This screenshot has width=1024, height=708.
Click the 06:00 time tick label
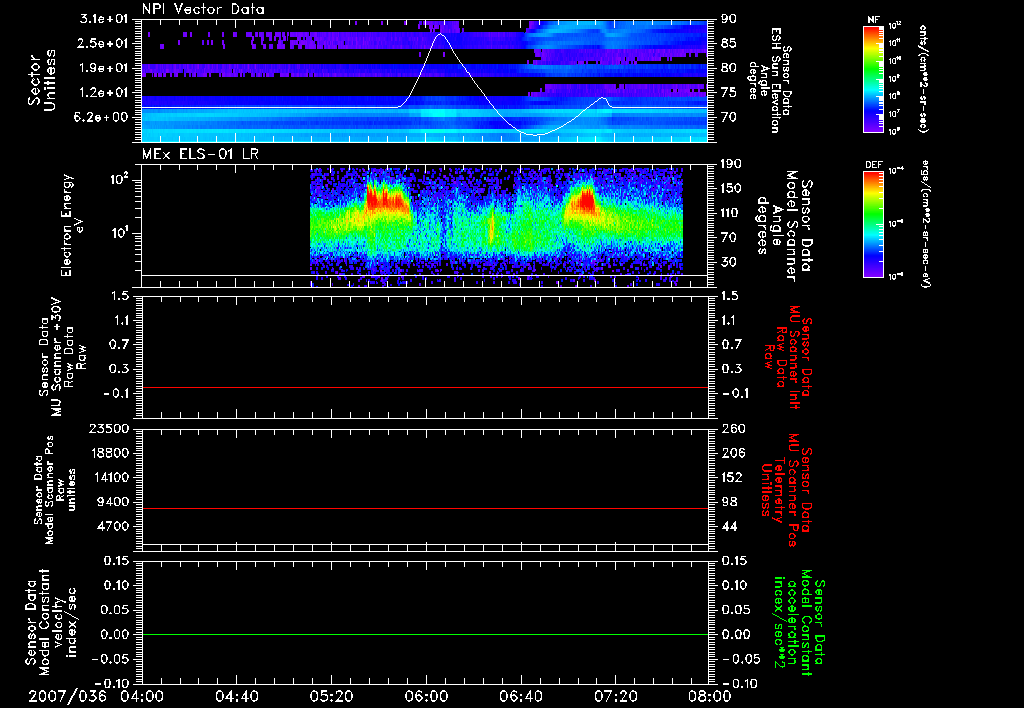(x=426, y=696)
